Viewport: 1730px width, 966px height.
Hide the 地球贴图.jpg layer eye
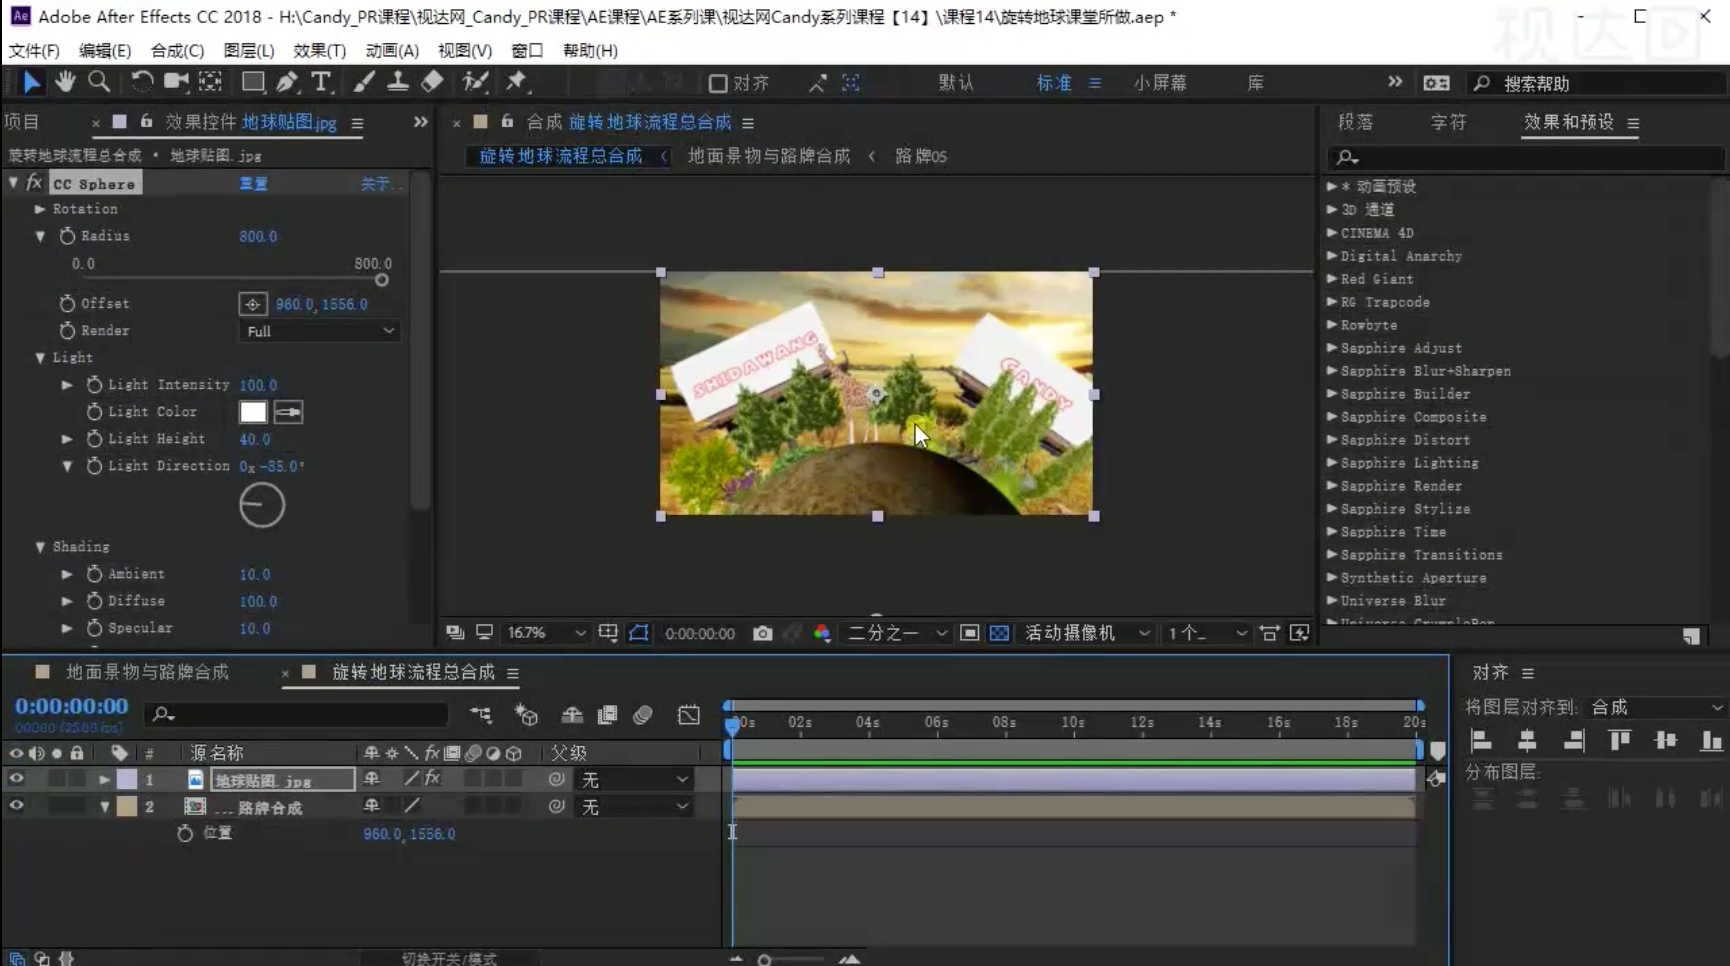pyautogui.click(x=16, y=778)
